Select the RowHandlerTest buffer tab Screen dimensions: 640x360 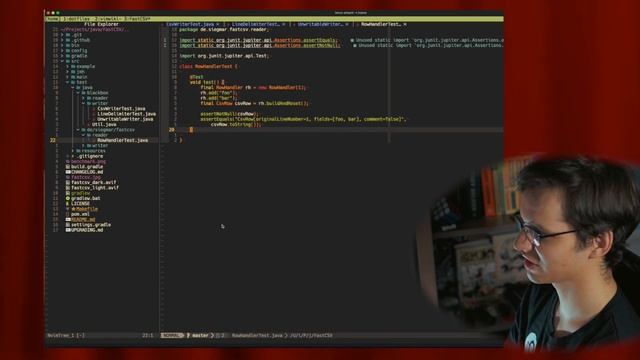(x=381, y=24)
